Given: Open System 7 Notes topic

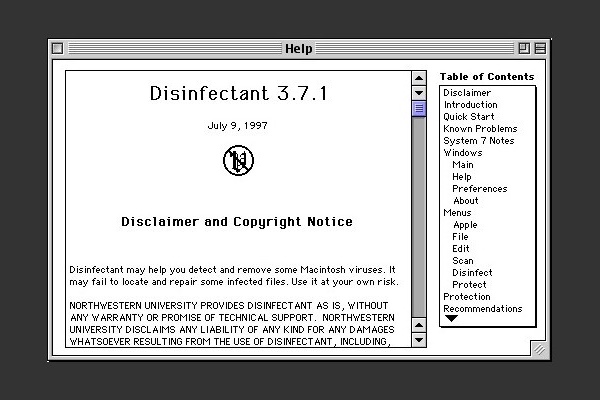Looking at the screenshot, I should [478, 141].
